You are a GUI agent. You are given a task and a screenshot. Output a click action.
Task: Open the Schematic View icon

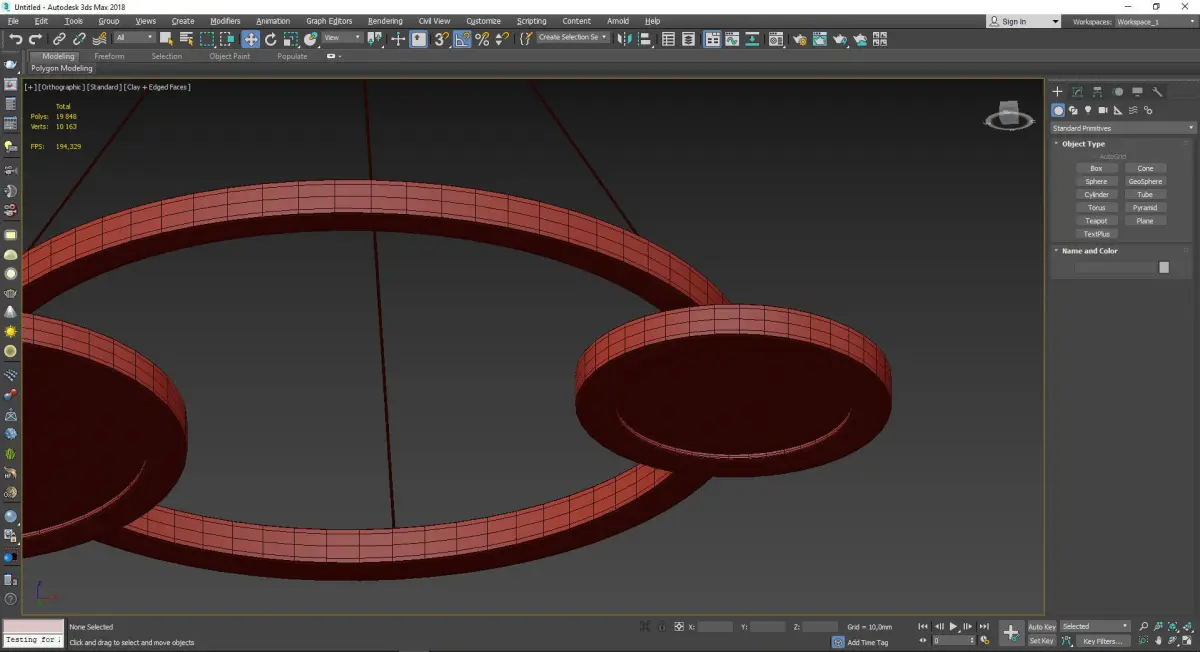click(752, 39)
